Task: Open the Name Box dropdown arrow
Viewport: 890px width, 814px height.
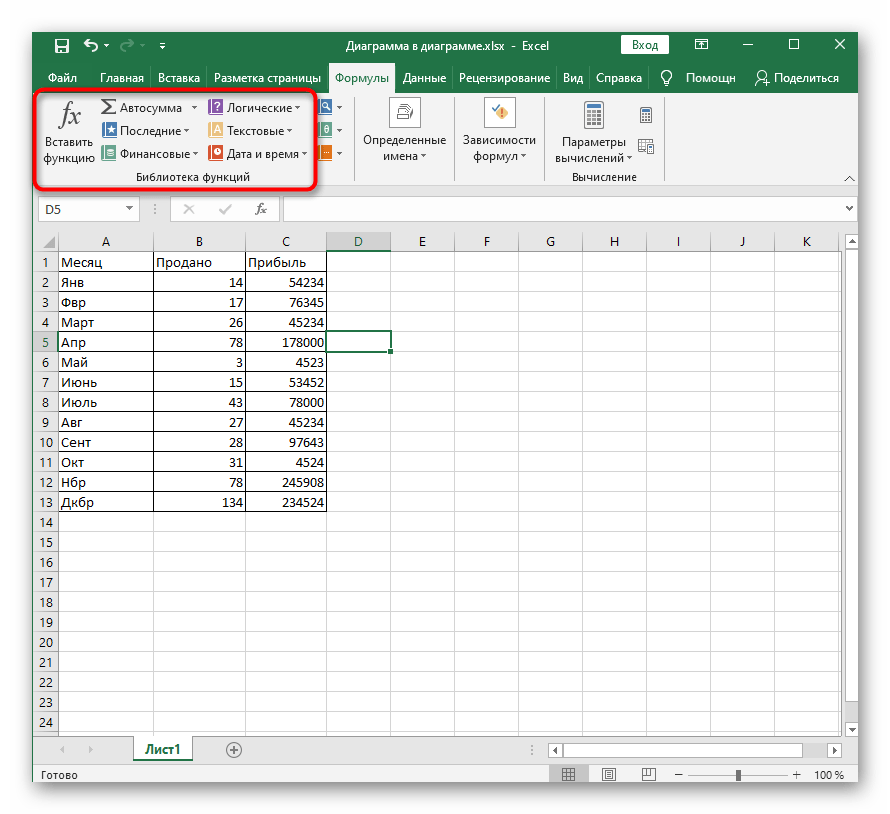Action: 130,209
